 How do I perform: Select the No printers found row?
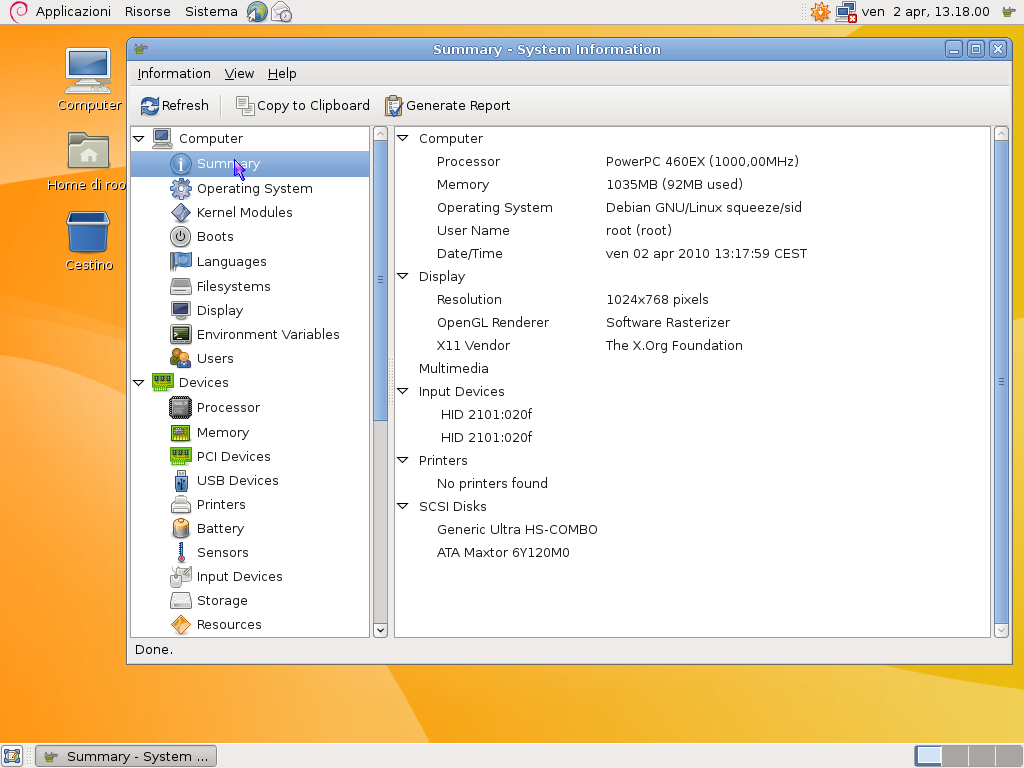(x=692, y=483)
